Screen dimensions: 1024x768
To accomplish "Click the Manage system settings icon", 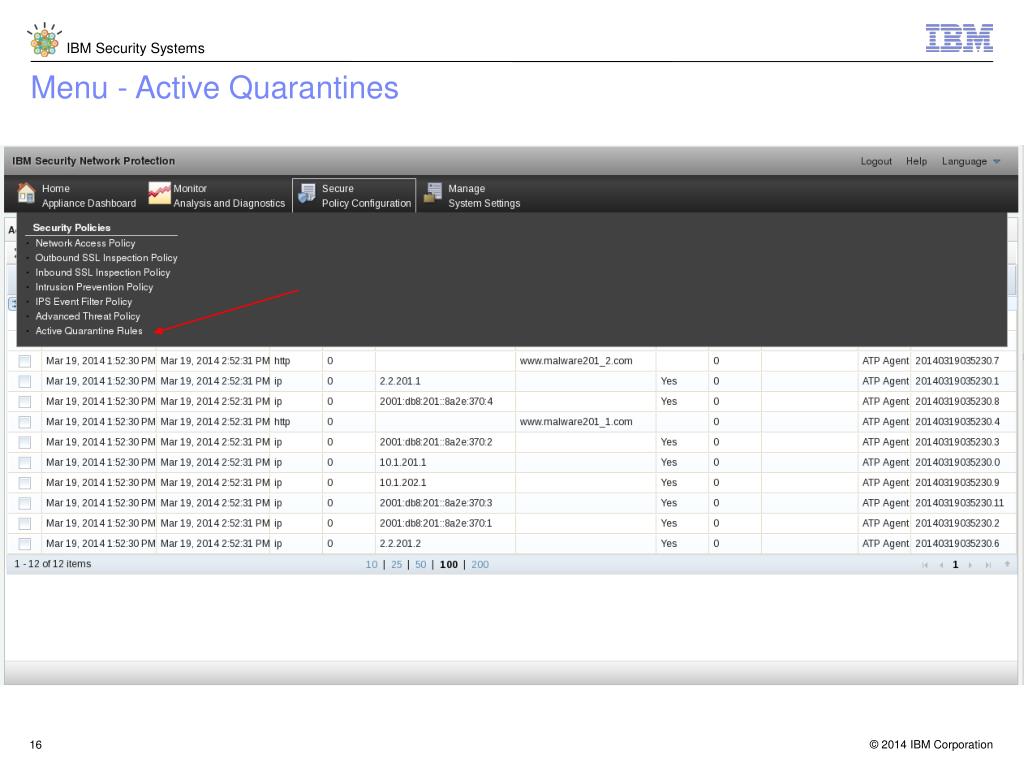I will pyautogui.click(x=433, y=193).
